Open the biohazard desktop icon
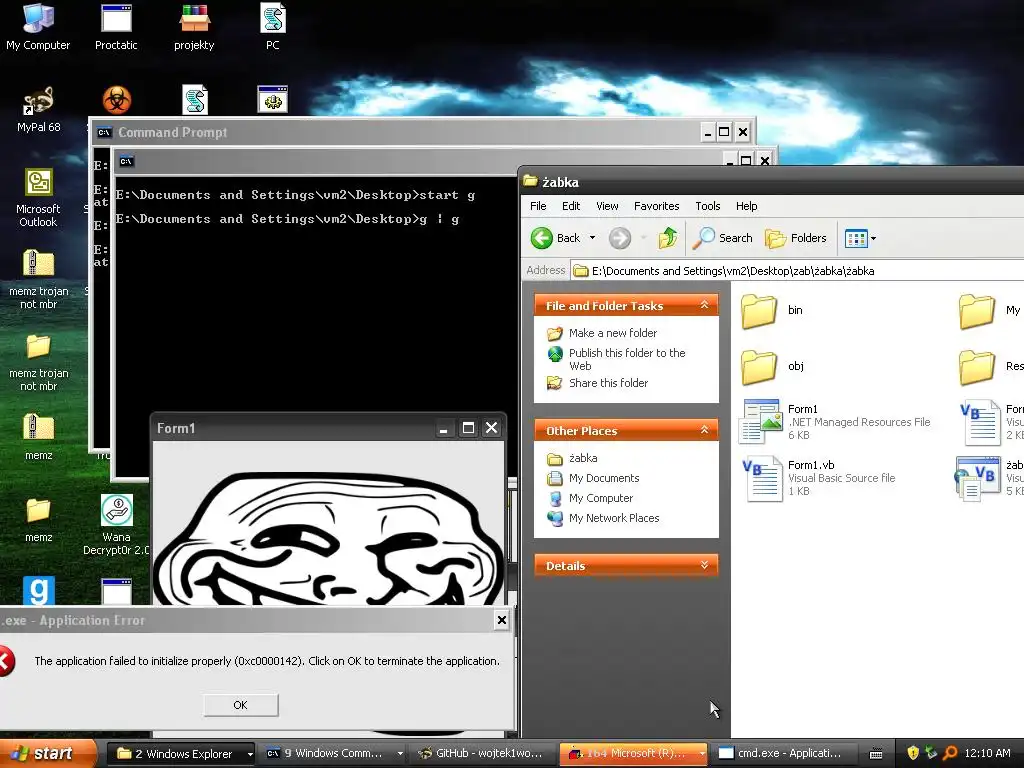 pos(117,100)
